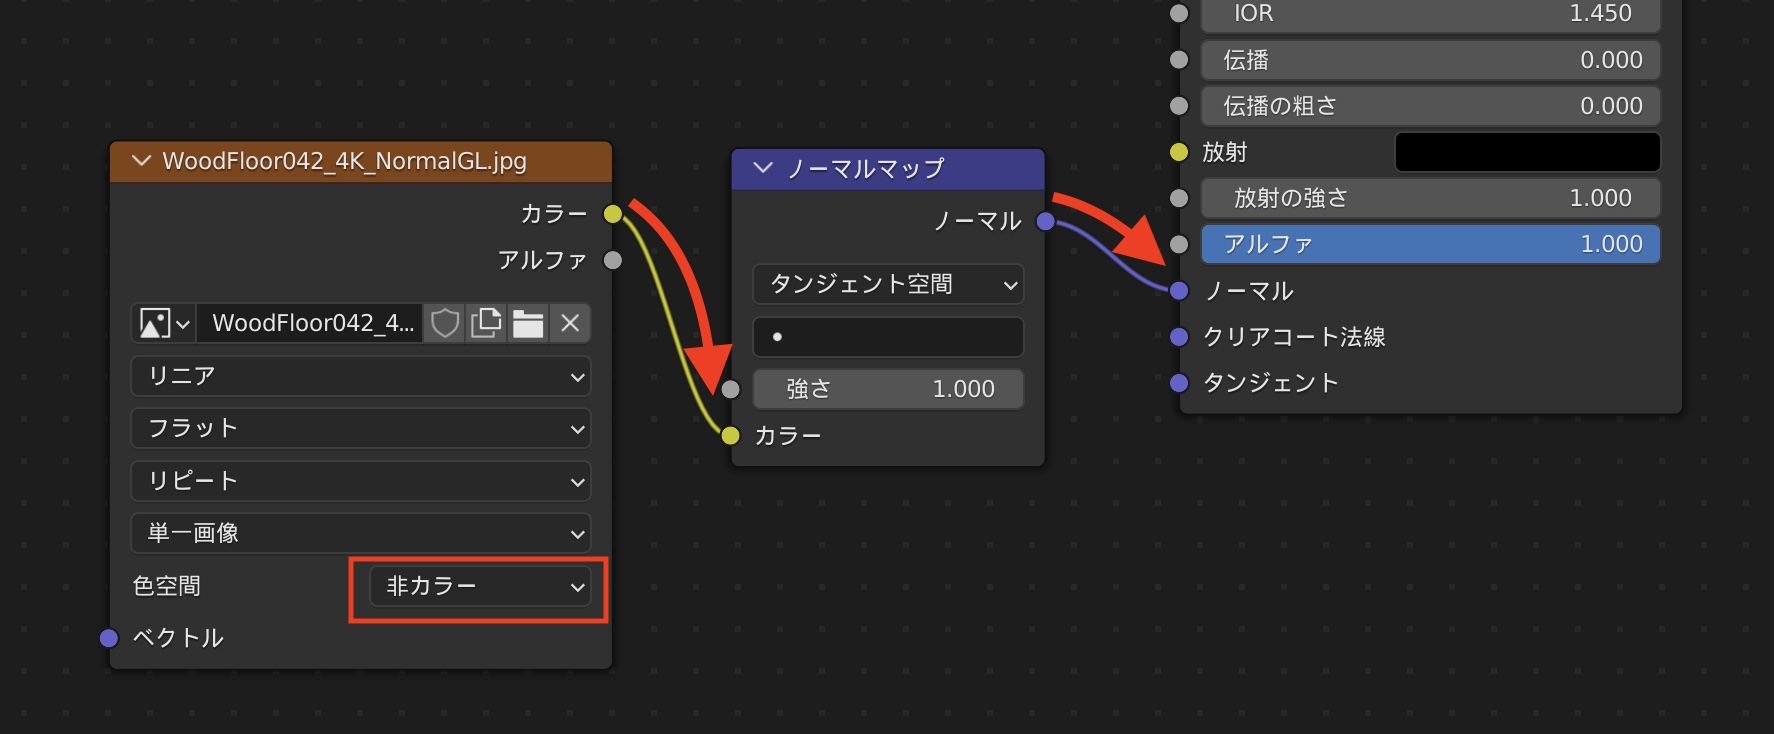Click the Vector input socket

click(109, 638)
